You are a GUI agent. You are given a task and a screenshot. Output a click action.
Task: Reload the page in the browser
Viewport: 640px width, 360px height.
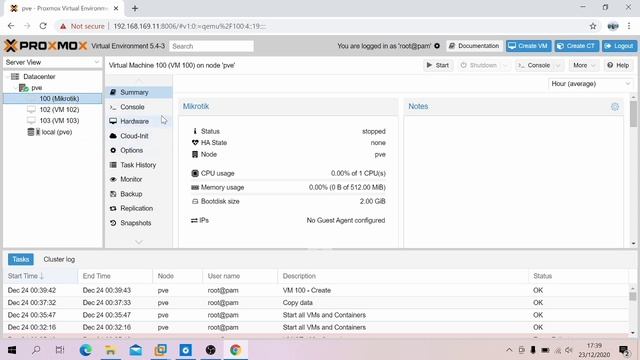[43, 26]
